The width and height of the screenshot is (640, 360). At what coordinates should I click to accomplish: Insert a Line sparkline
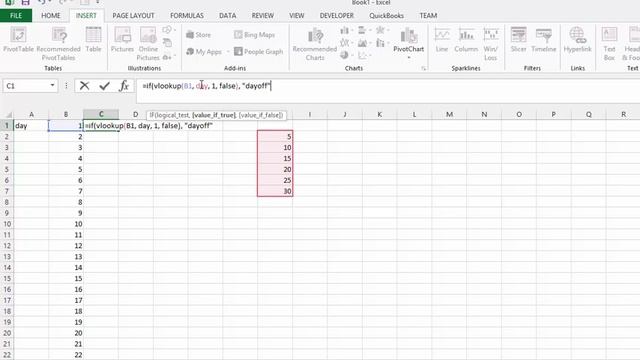(442, 40)
